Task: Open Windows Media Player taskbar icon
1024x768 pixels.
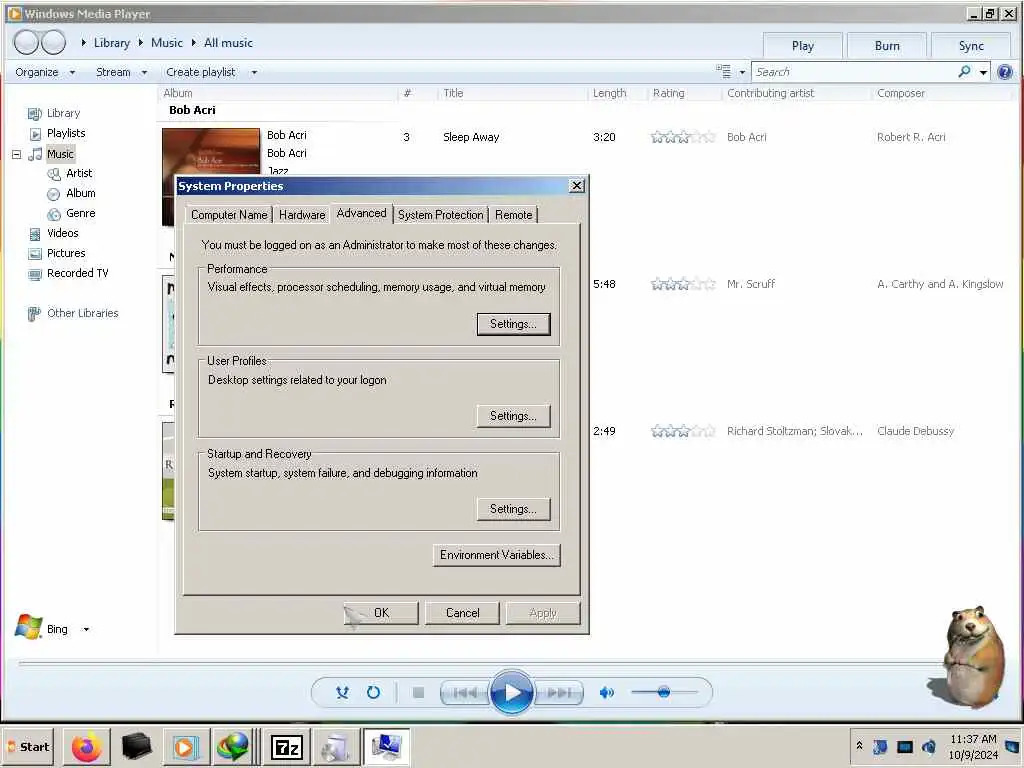Action: (x=186, y=747)
